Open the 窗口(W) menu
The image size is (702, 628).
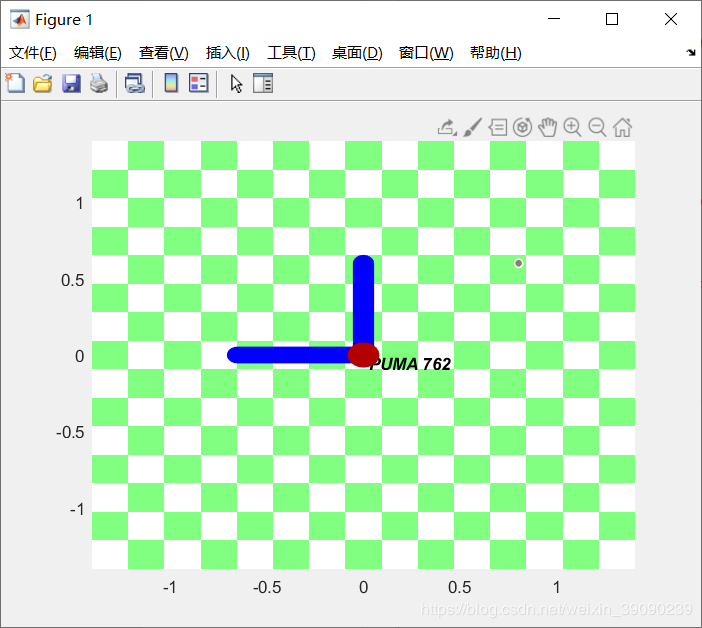pos(426,53)
